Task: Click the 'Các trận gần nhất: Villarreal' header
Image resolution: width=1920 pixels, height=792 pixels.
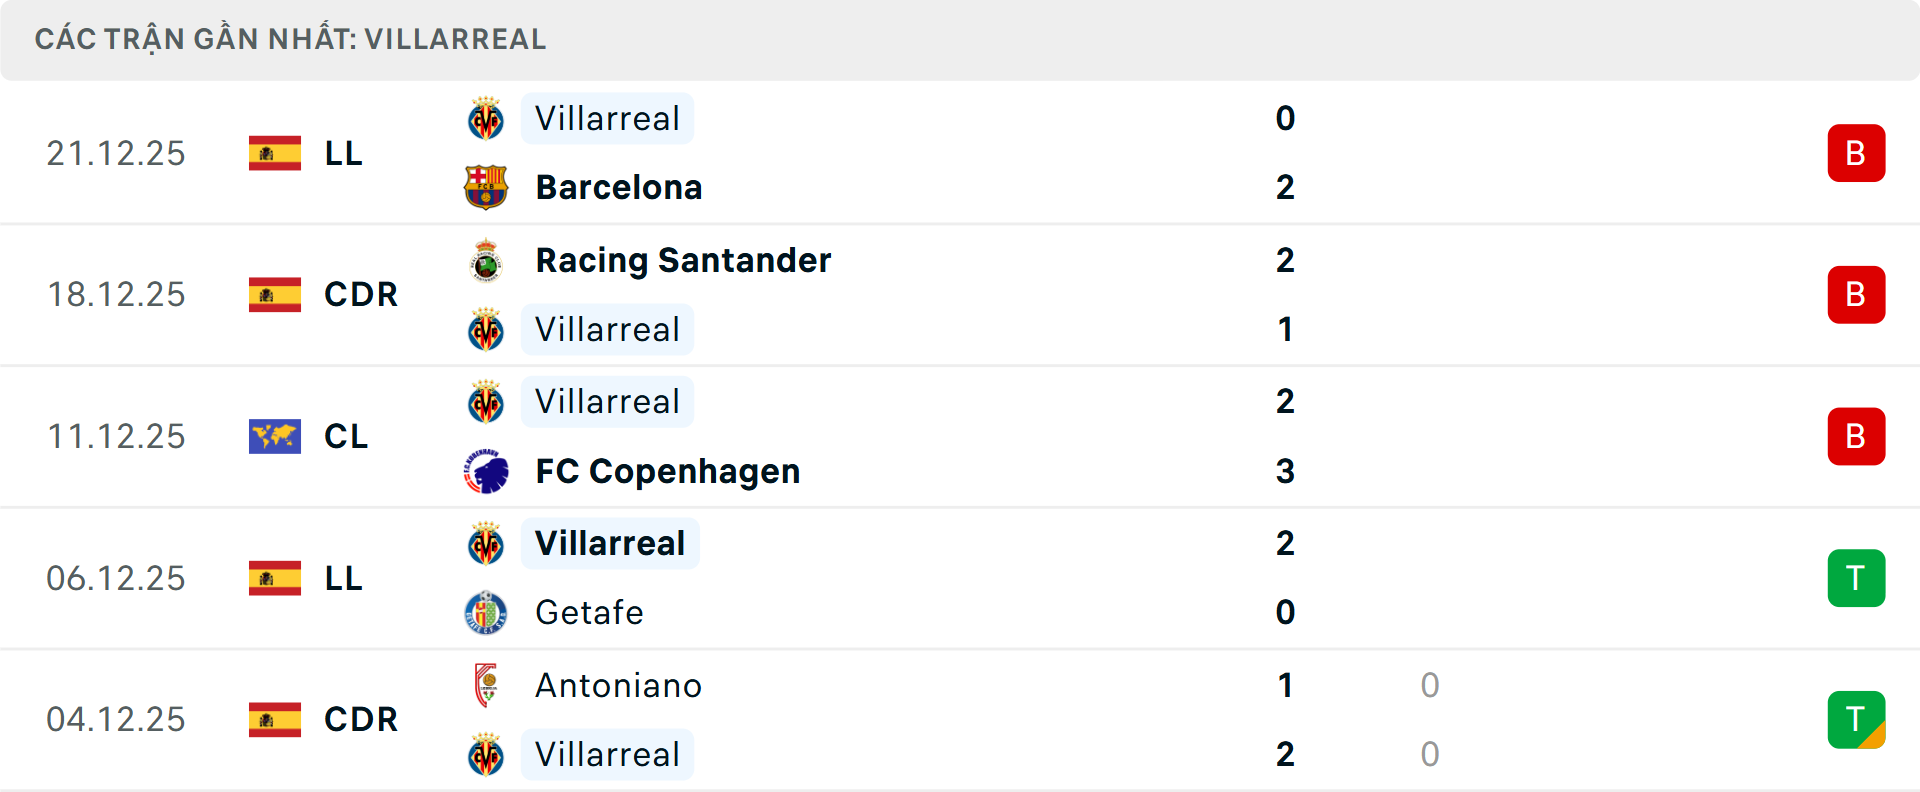Action: pyautogui.click(x=290, y=39)
